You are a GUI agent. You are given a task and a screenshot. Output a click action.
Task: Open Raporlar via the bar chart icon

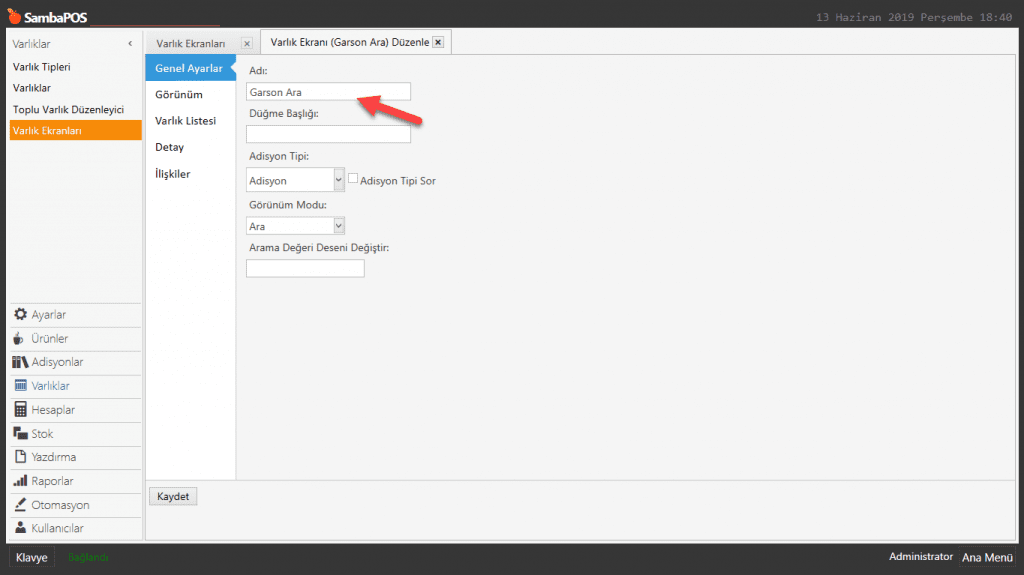[x=20, y=481]
